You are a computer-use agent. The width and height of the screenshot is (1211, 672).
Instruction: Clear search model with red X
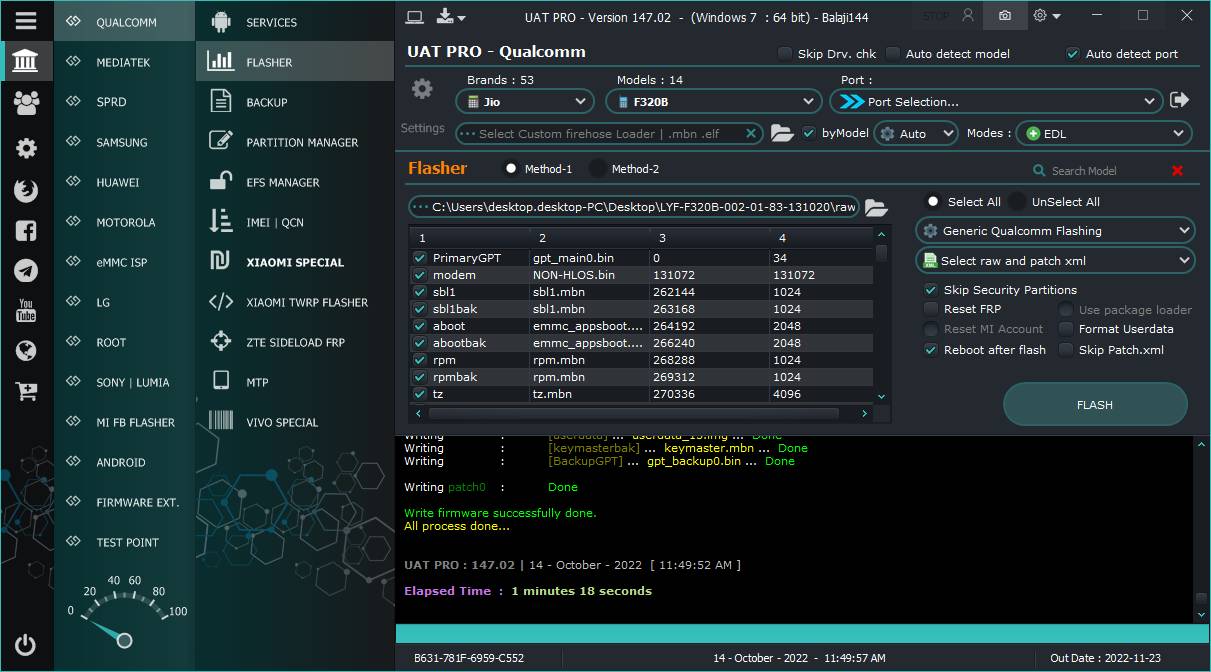[1177, 170]
